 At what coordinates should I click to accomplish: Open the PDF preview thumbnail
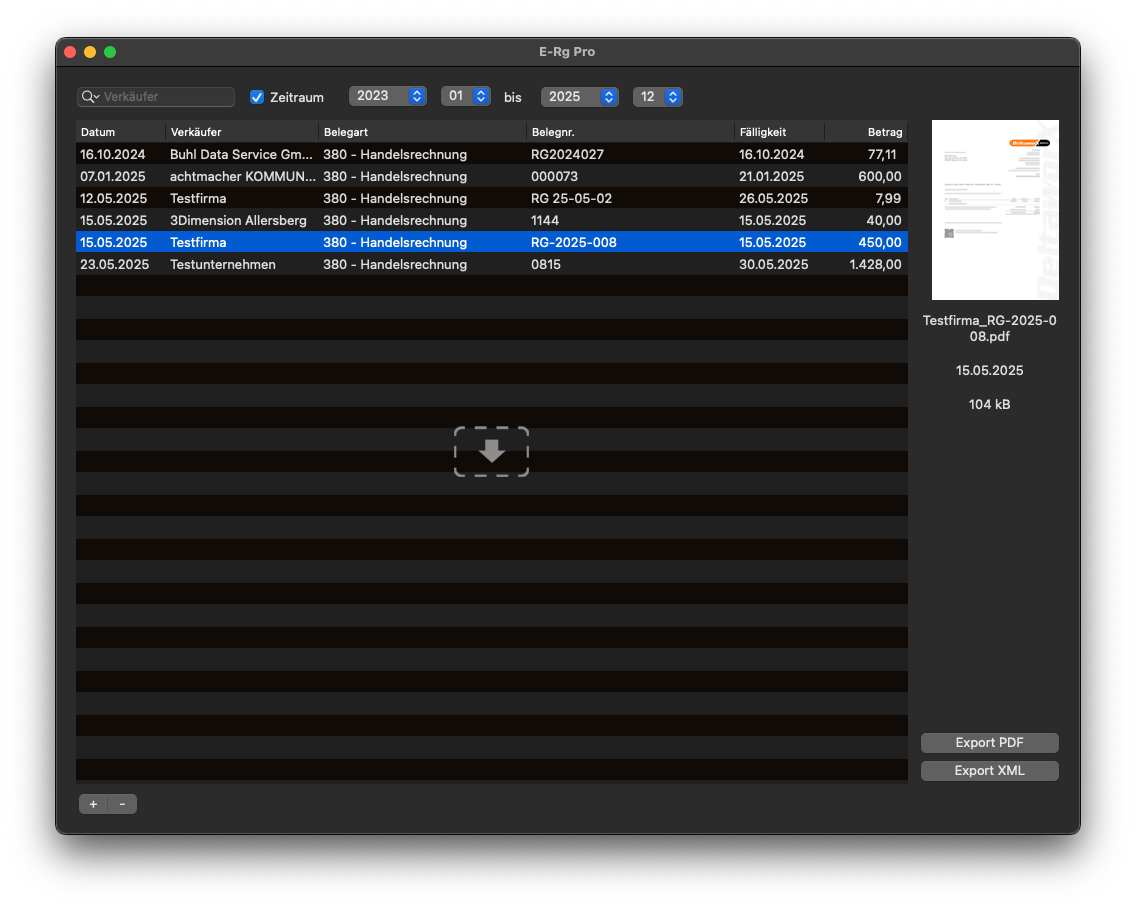click(995, 210)
